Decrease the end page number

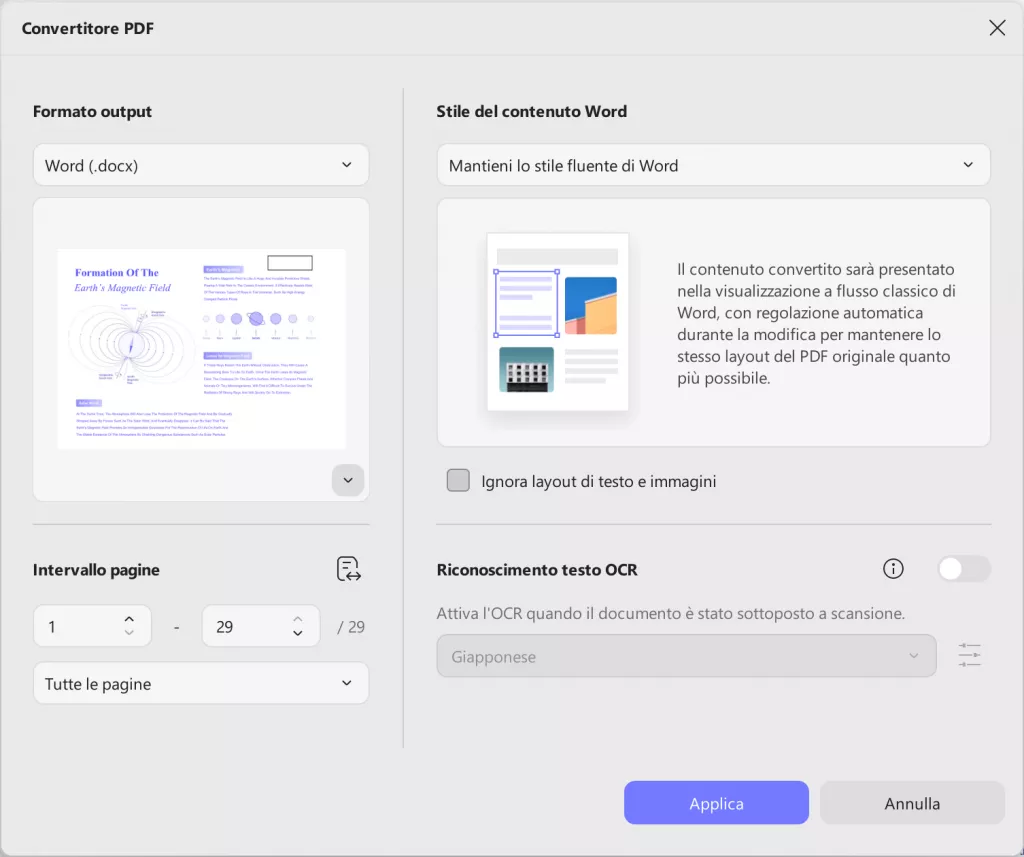click(298, 633)
